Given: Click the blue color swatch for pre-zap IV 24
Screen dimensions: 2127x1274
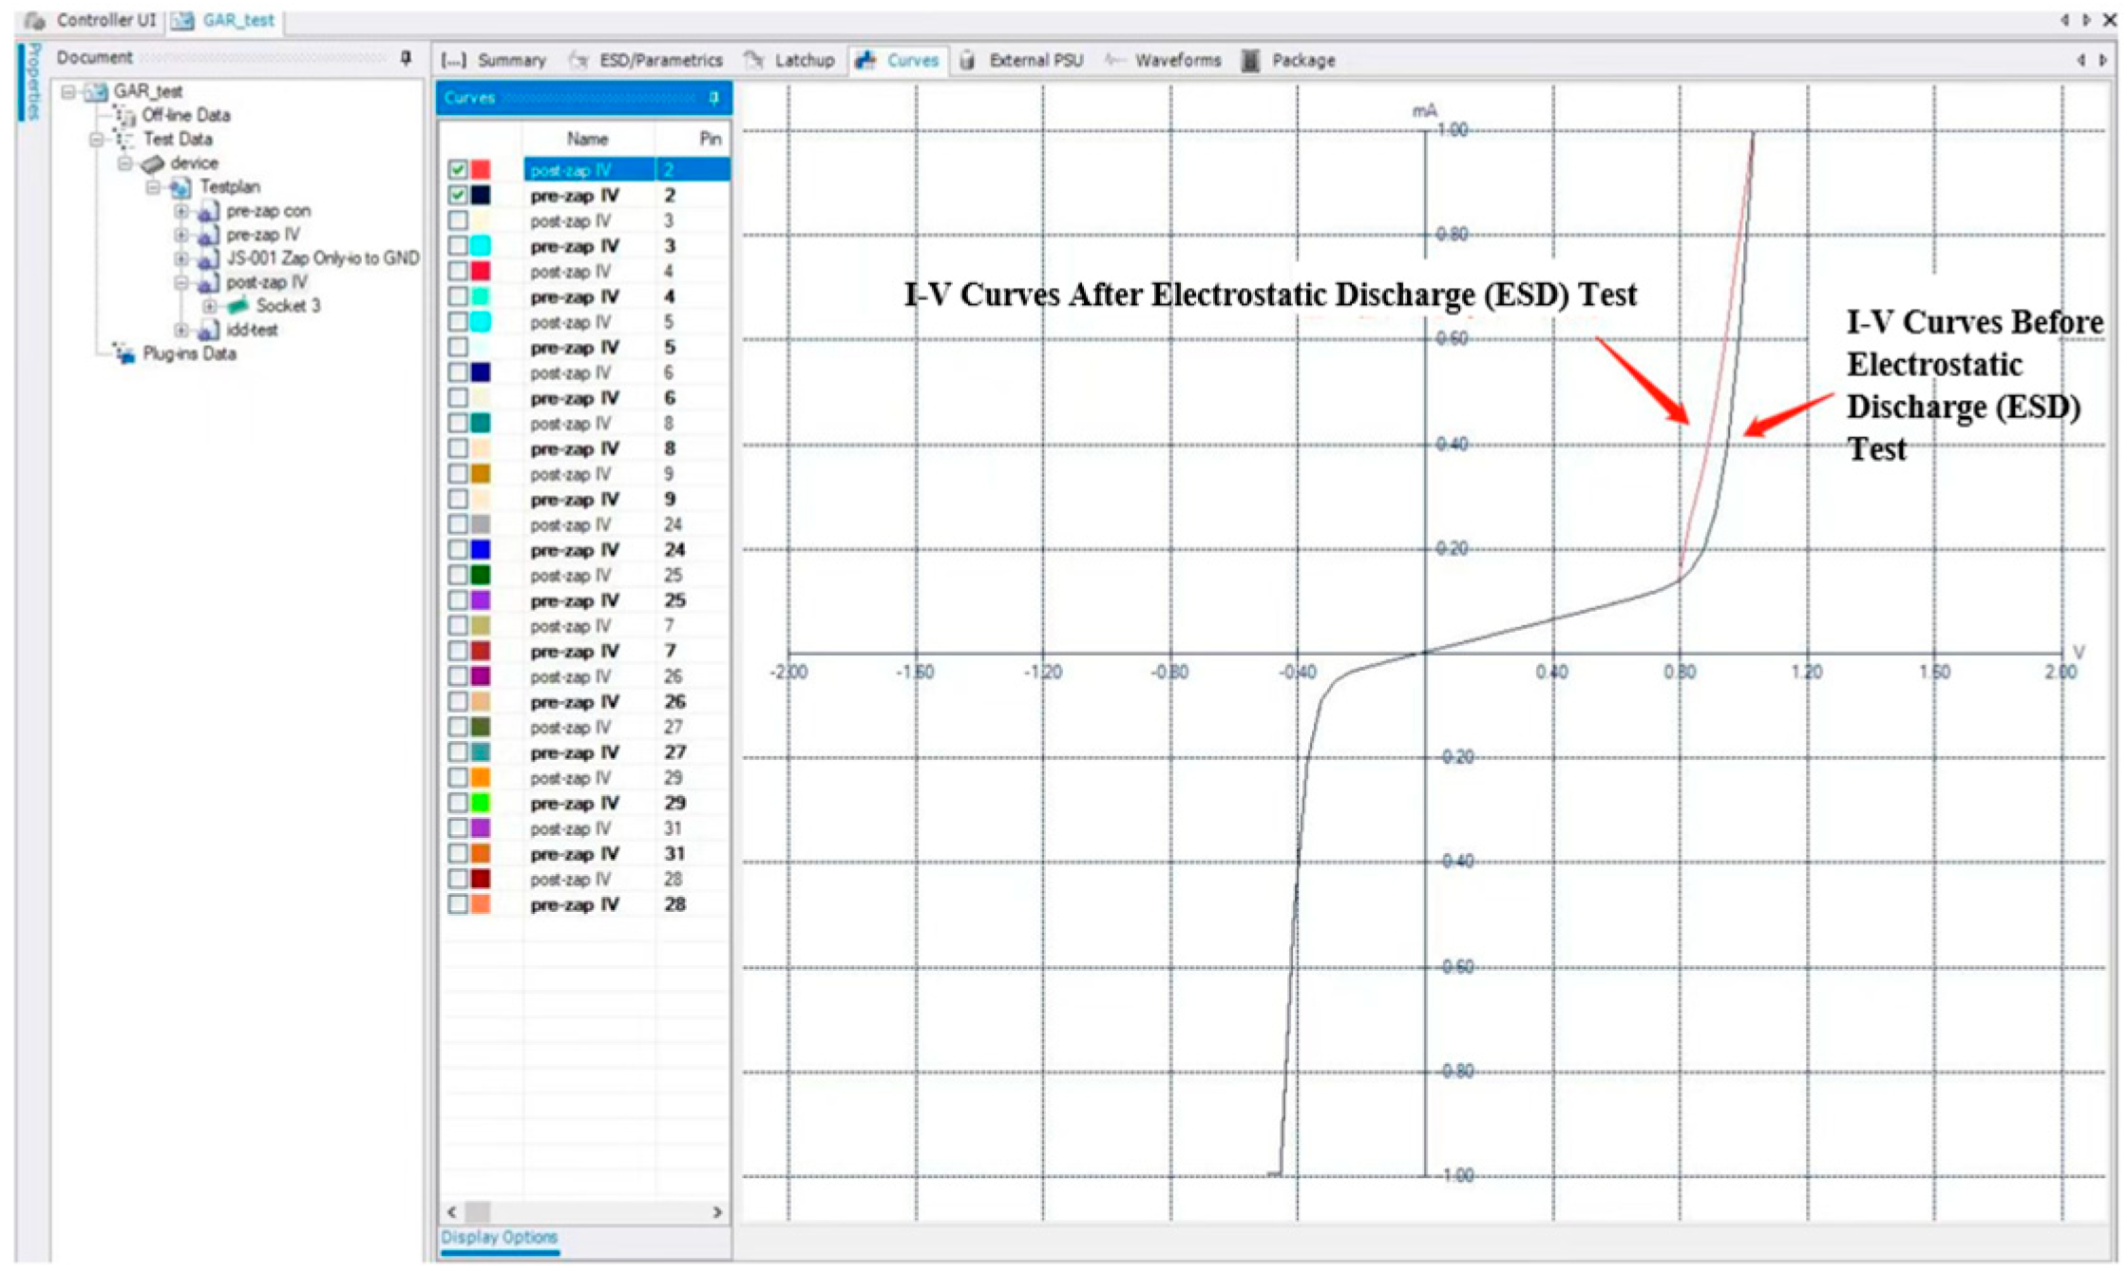Looking at the screenshot, I should [481, 550].
